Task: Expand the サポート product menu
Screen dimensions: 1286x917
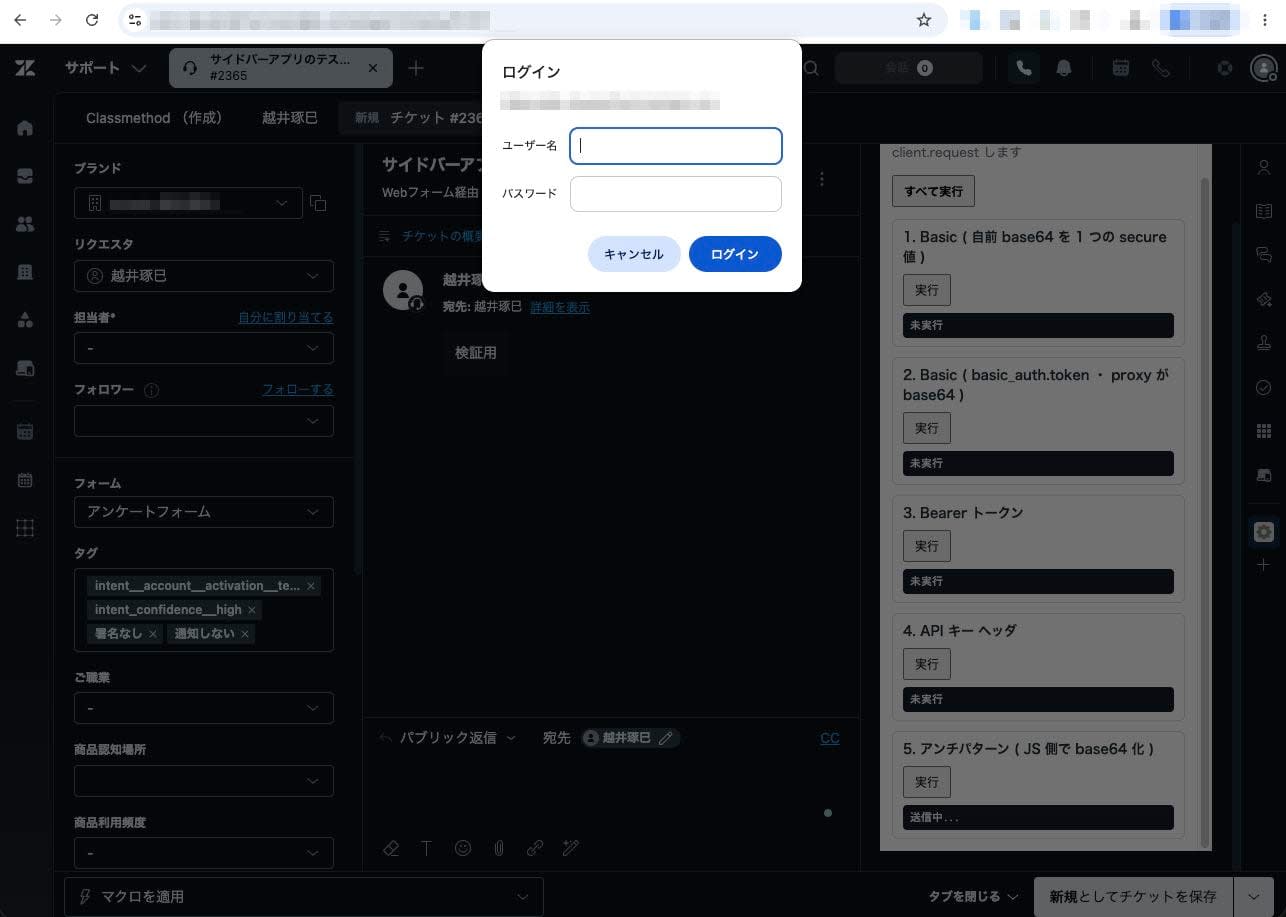Action: (x=106, y=68)
